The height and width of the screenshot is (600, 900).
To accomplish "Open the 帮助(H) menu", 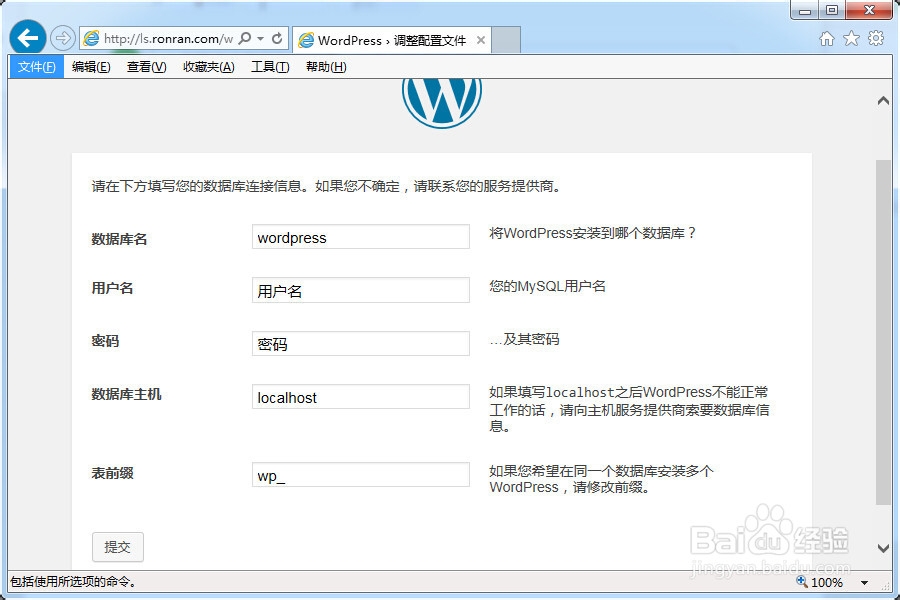I will [326, 67].
